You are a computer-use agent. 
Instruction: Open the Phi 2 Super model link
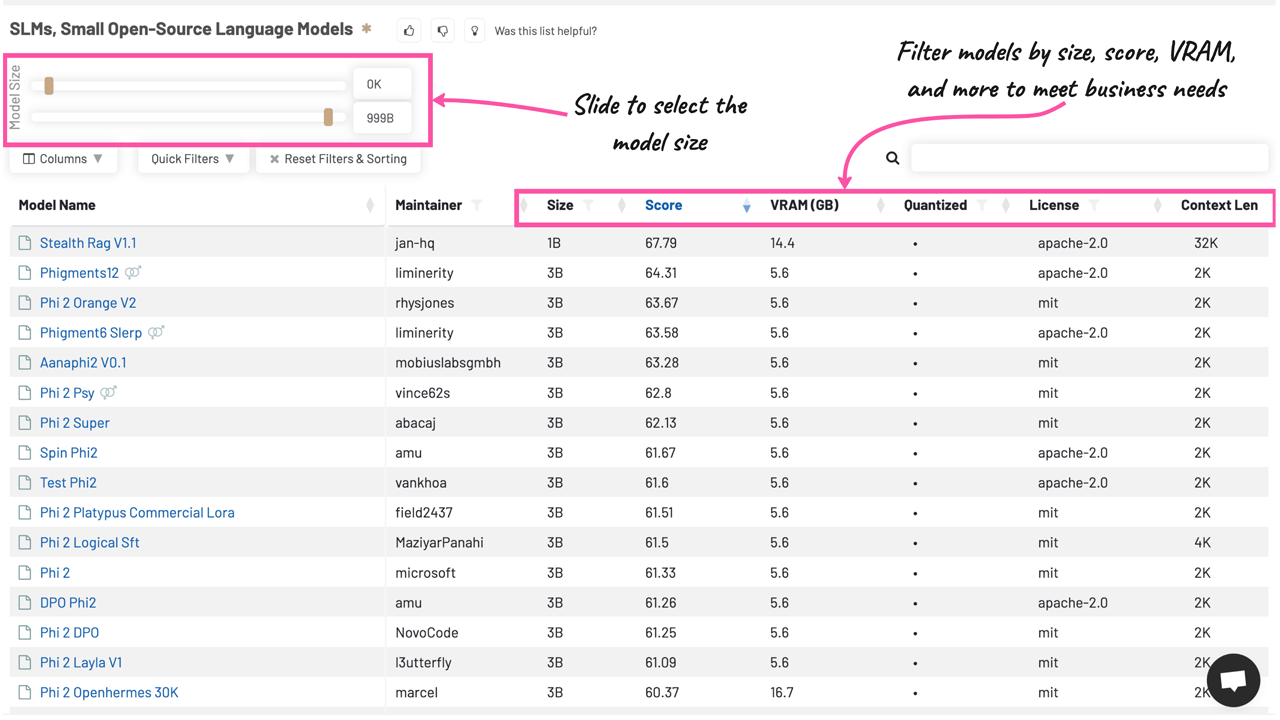click(x=74, y=422)
